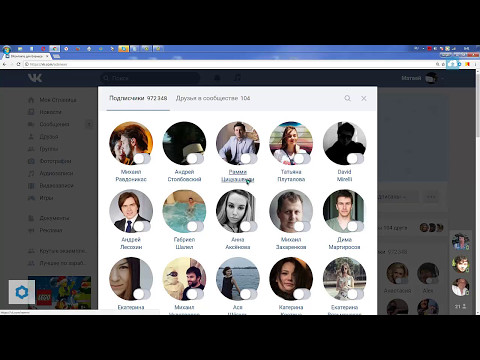Open notifications bell in VK header

217,78
